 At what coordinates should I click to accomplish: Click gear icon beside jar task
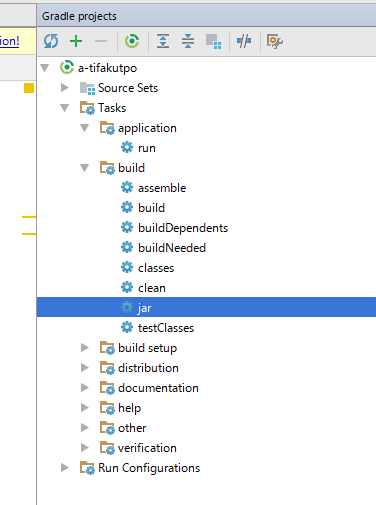[127, 307]
